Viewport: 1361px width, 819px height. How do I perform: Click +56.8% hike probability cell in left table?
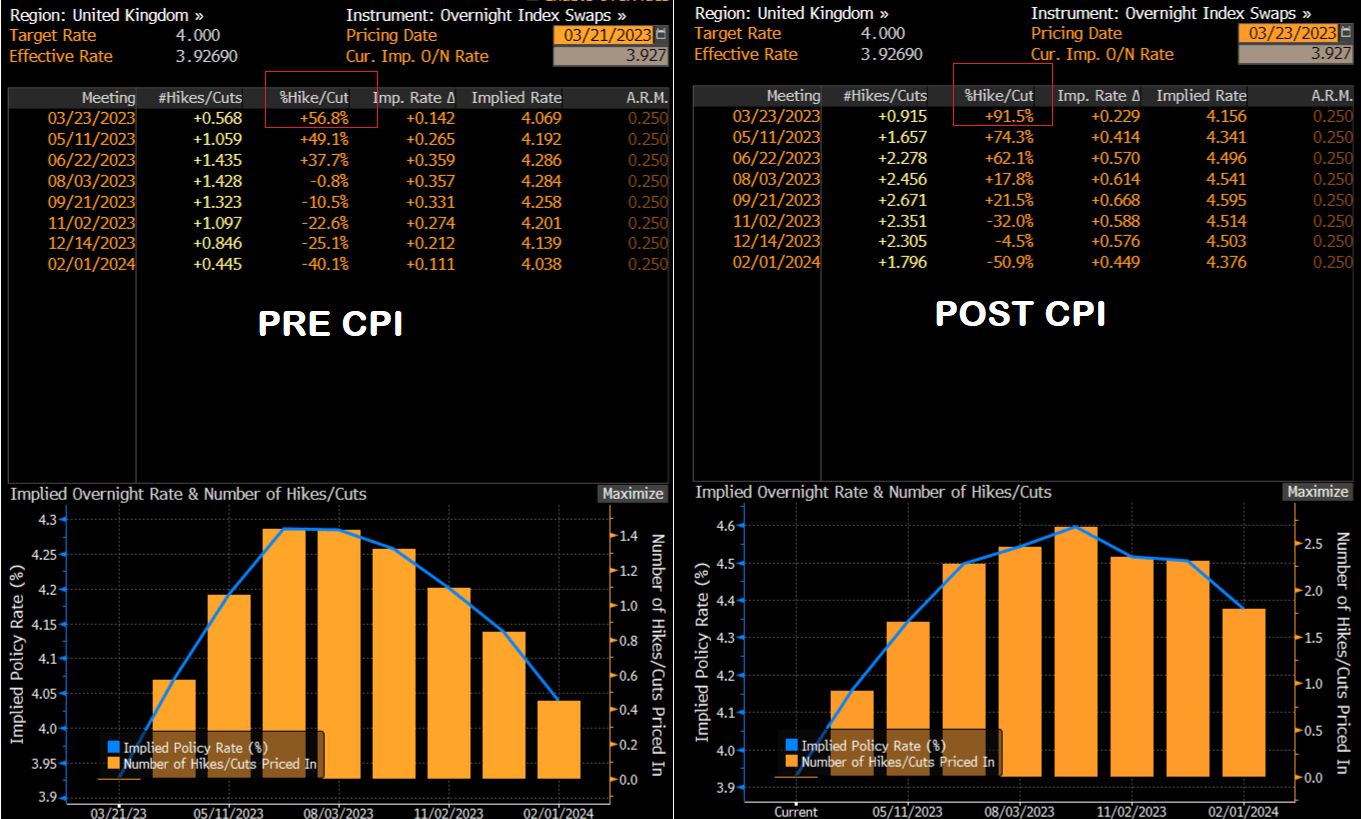click(x=324, y=118)
